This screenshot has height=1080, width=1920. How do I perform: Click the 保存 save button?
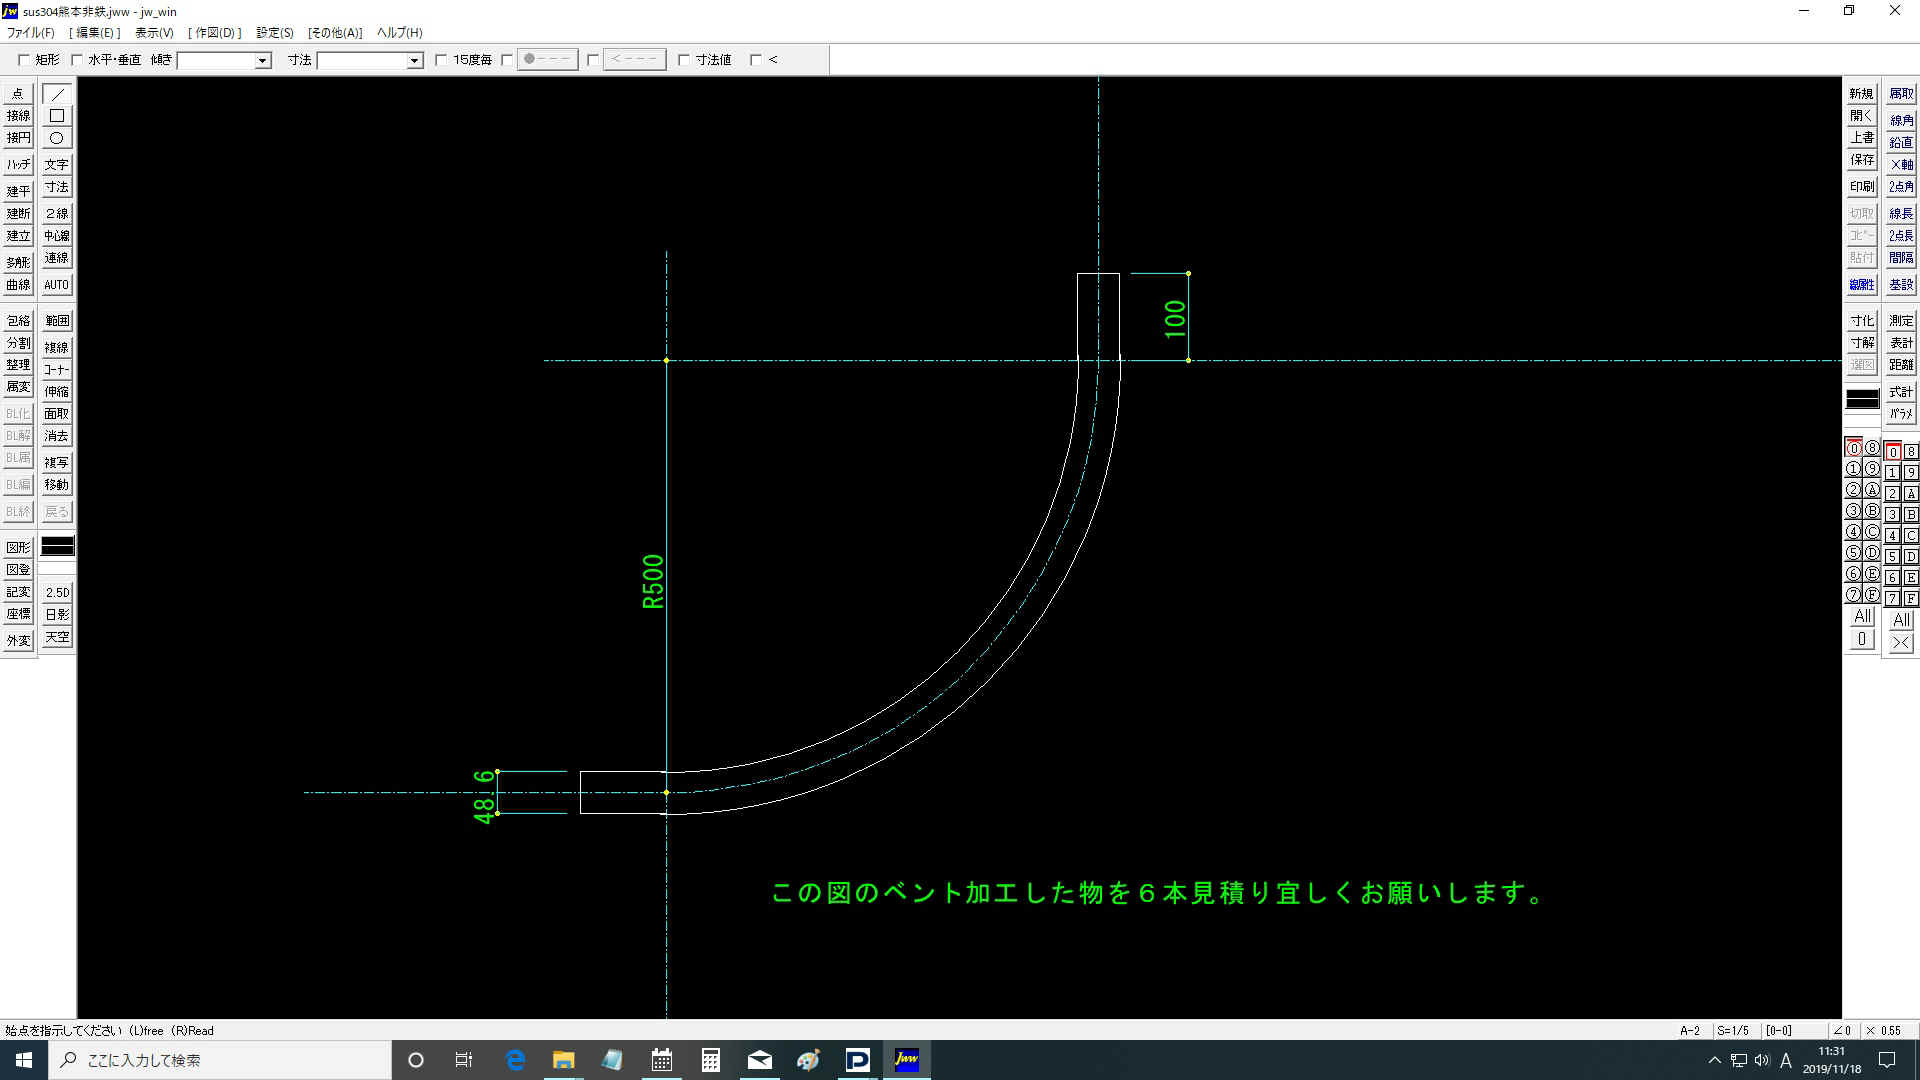(1861, 160)
